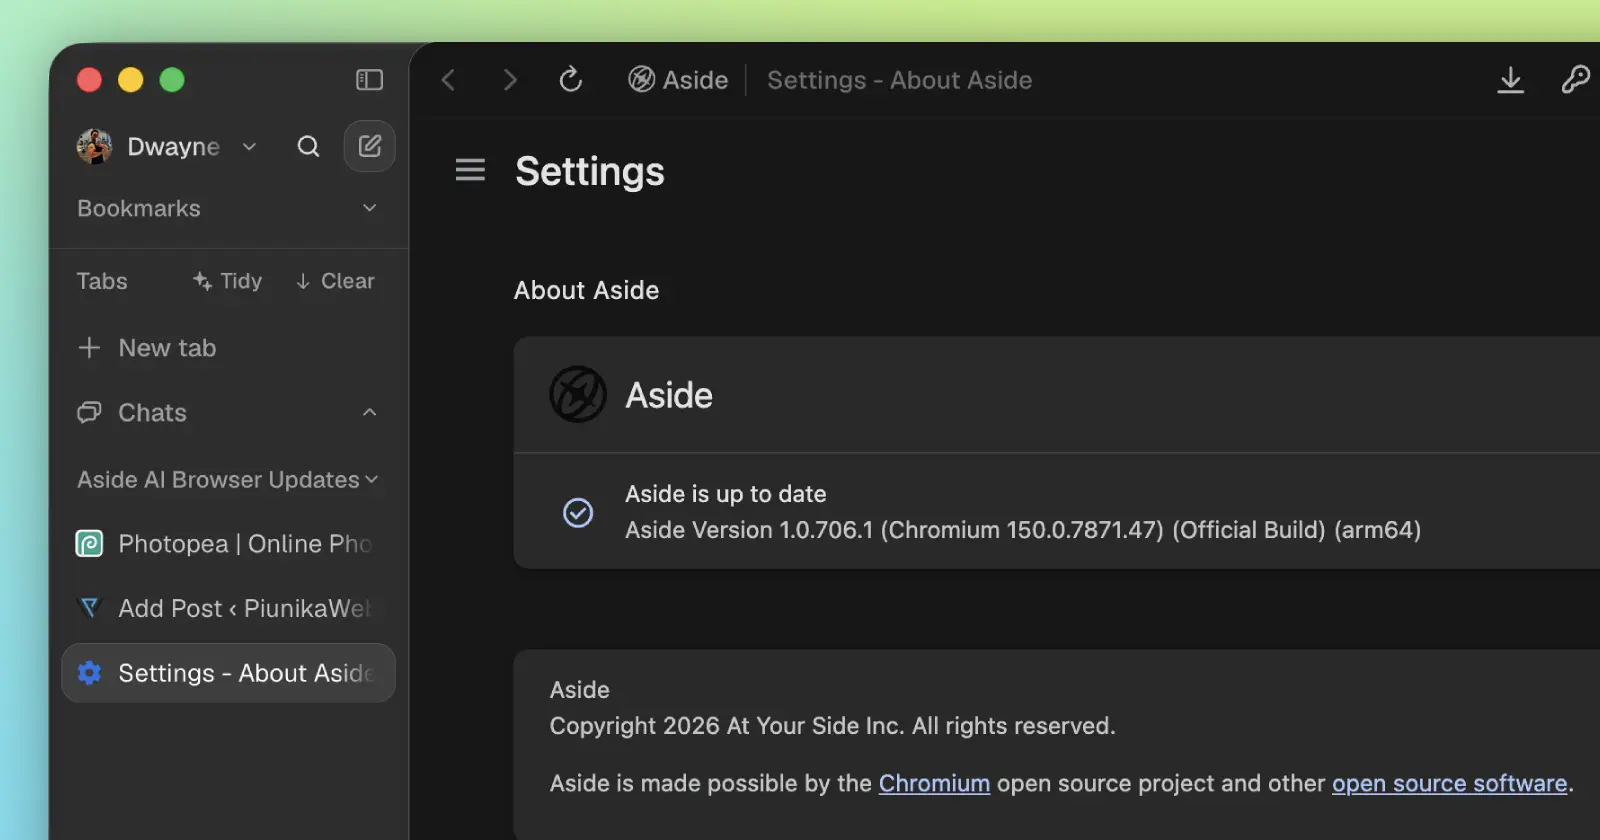Tidy the tabs
Screen dimensions: 1600x840
227,281
